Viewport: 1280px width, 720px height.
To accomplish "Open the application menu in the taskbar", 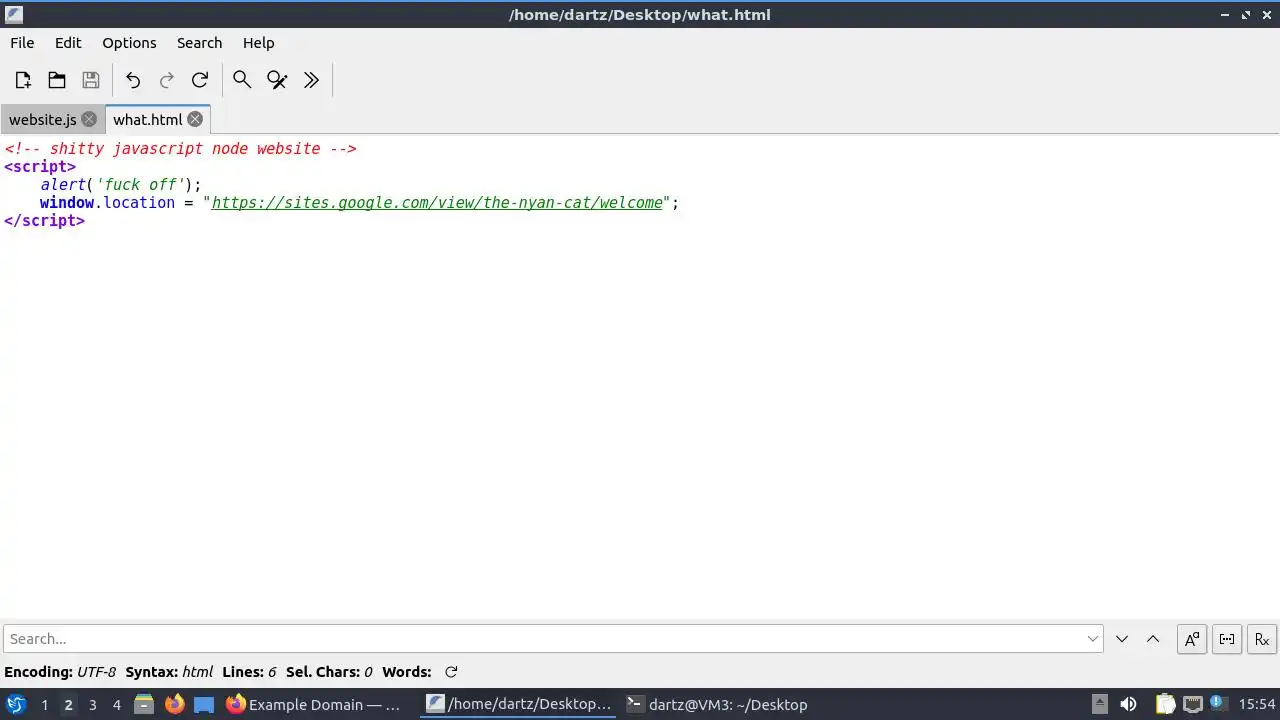I will (16, 704).
